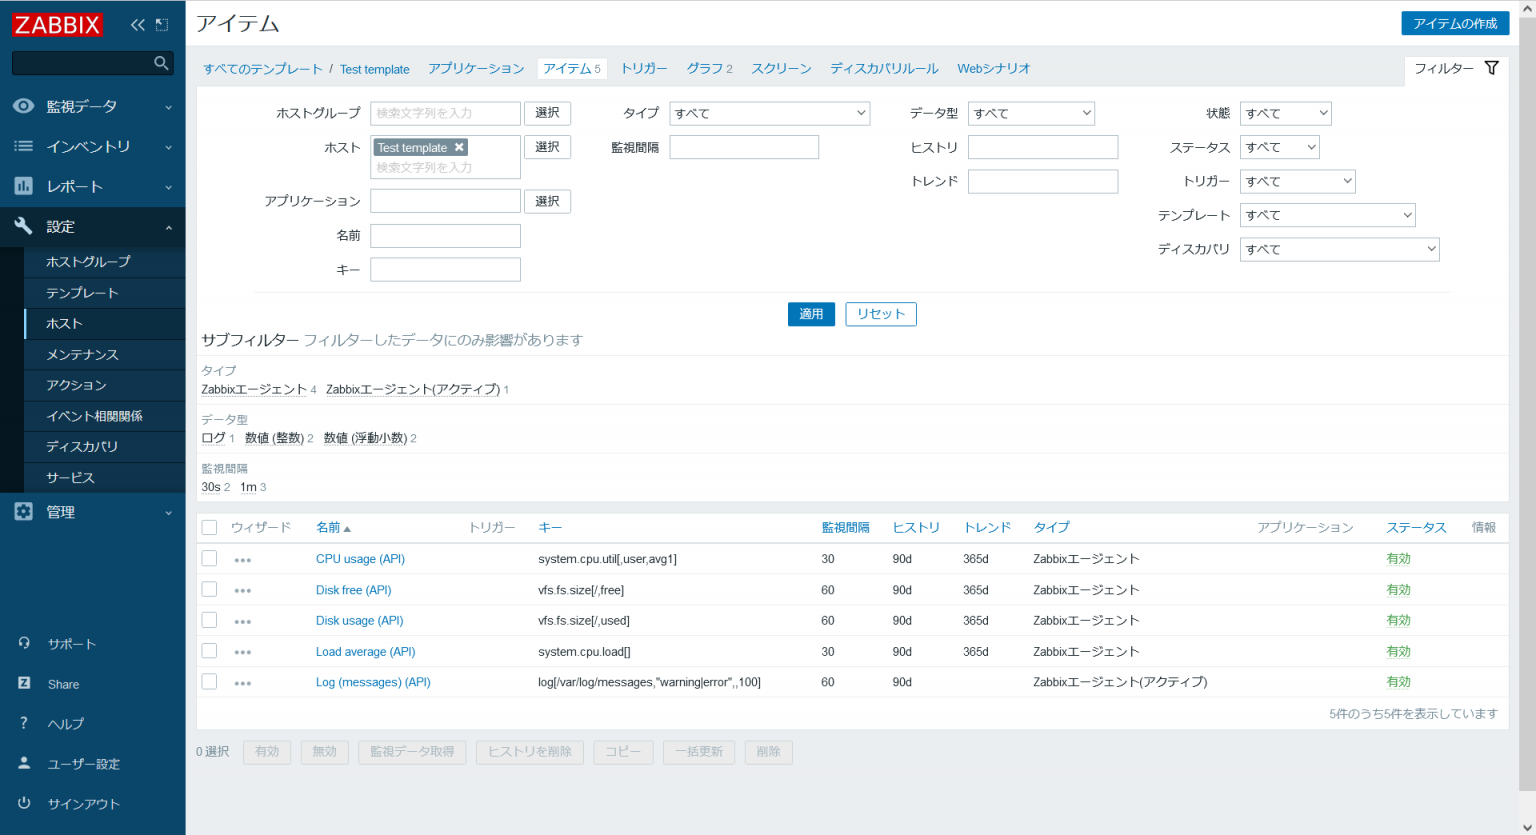Check the Load average (API) checkbox
Viewport: 1536px width, 835px height.
click(x=209, y=651)
